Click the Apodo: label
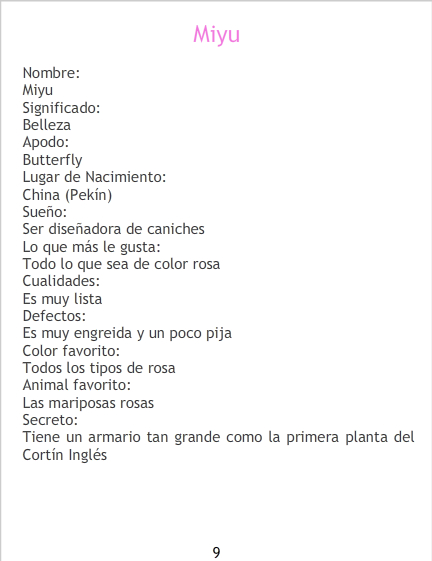This screenshot has width=432, height=561. pyautogui.click(x=45, y=142)
